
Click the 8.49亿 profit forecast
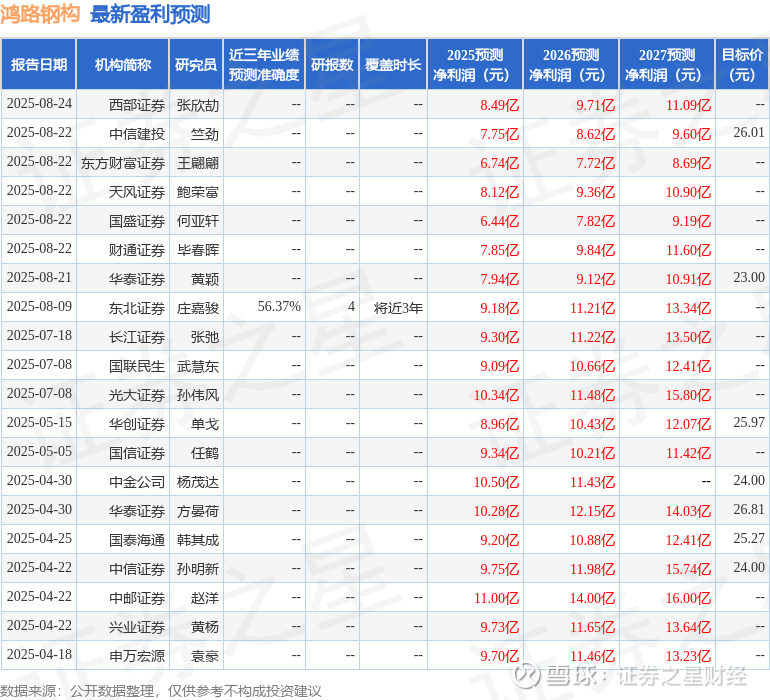coord(499,105)
